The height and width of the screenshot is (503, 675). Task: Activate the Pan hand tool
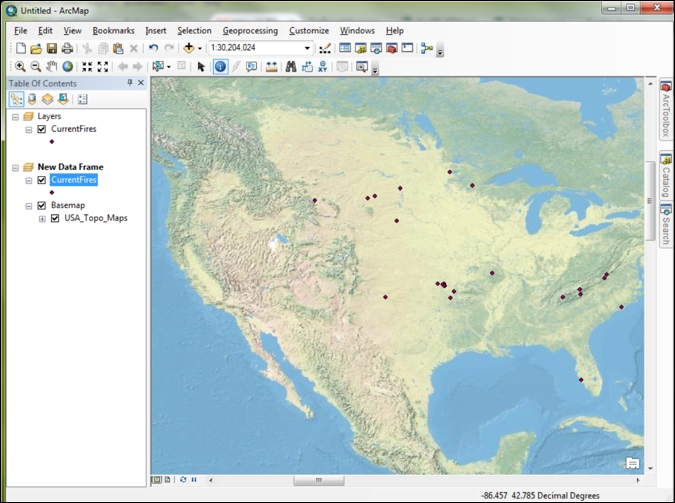click(x=52, y=67)
